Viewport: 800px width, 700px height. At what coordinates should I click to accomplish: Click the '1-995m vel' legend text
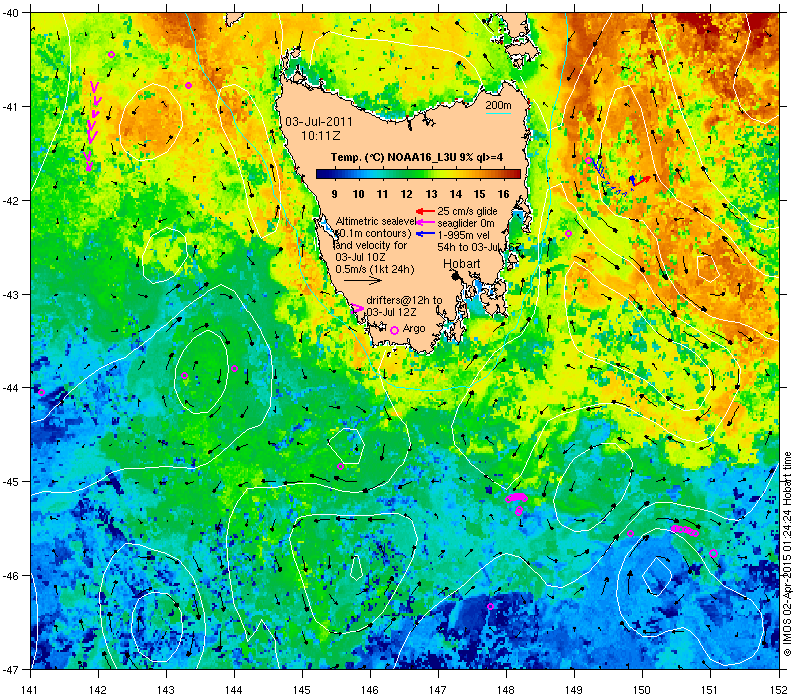[464, 235]
